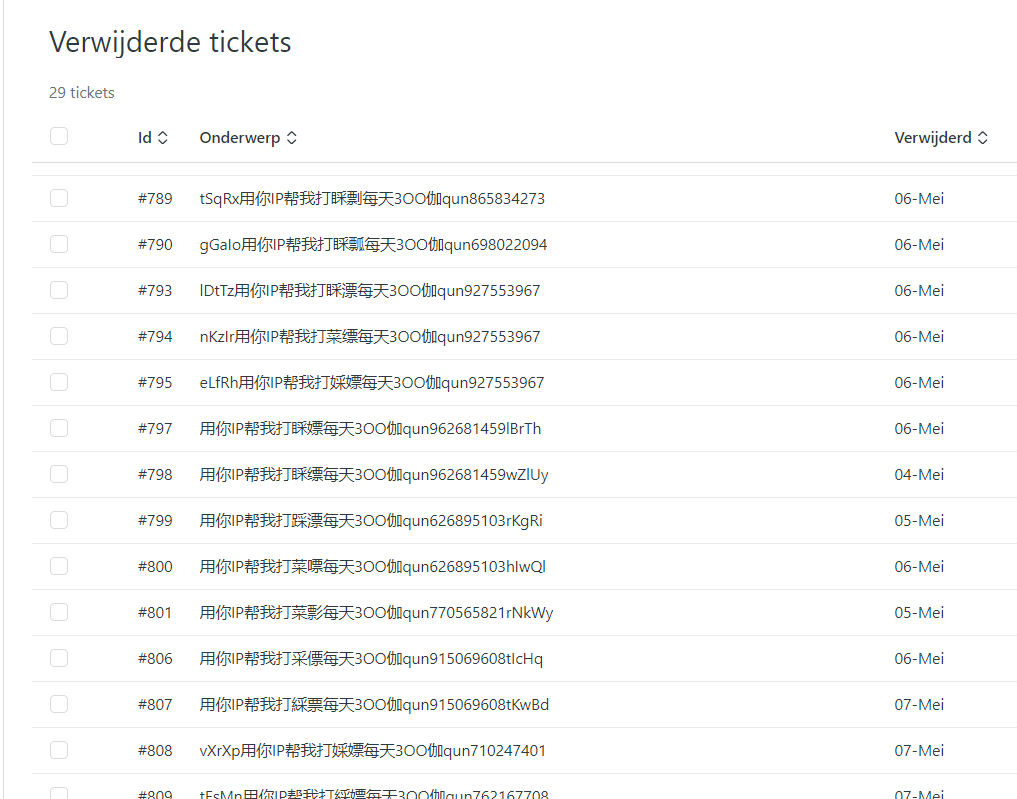Viewport: 1017px width, 799px height.
Task: Enable the checkbox on ticket #806
Action: point(59,658)
